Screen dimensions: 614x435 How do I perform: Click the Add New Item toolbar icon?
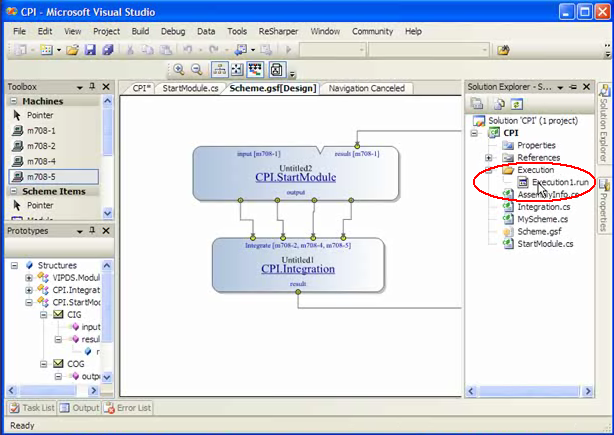pyautogui.click(x=46, y=50)
